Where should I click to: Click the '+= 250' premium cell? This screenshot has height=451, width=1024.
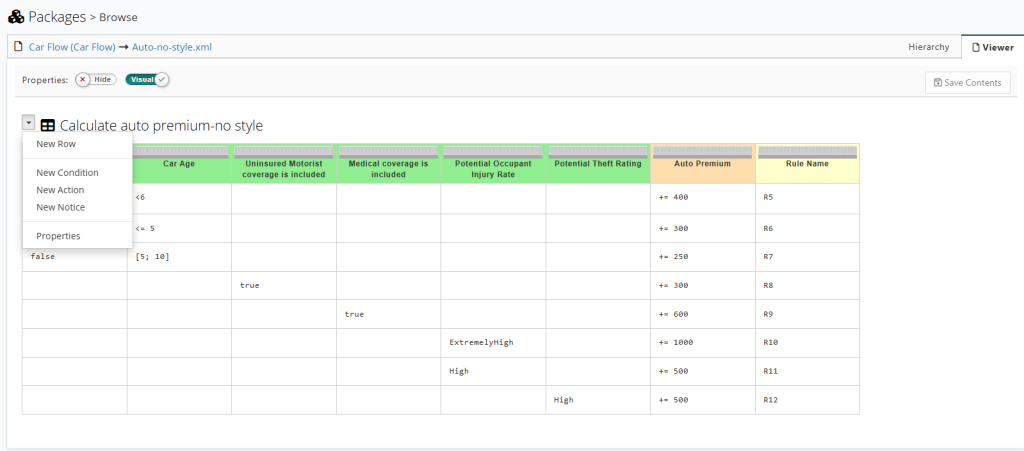click(703, 257)
